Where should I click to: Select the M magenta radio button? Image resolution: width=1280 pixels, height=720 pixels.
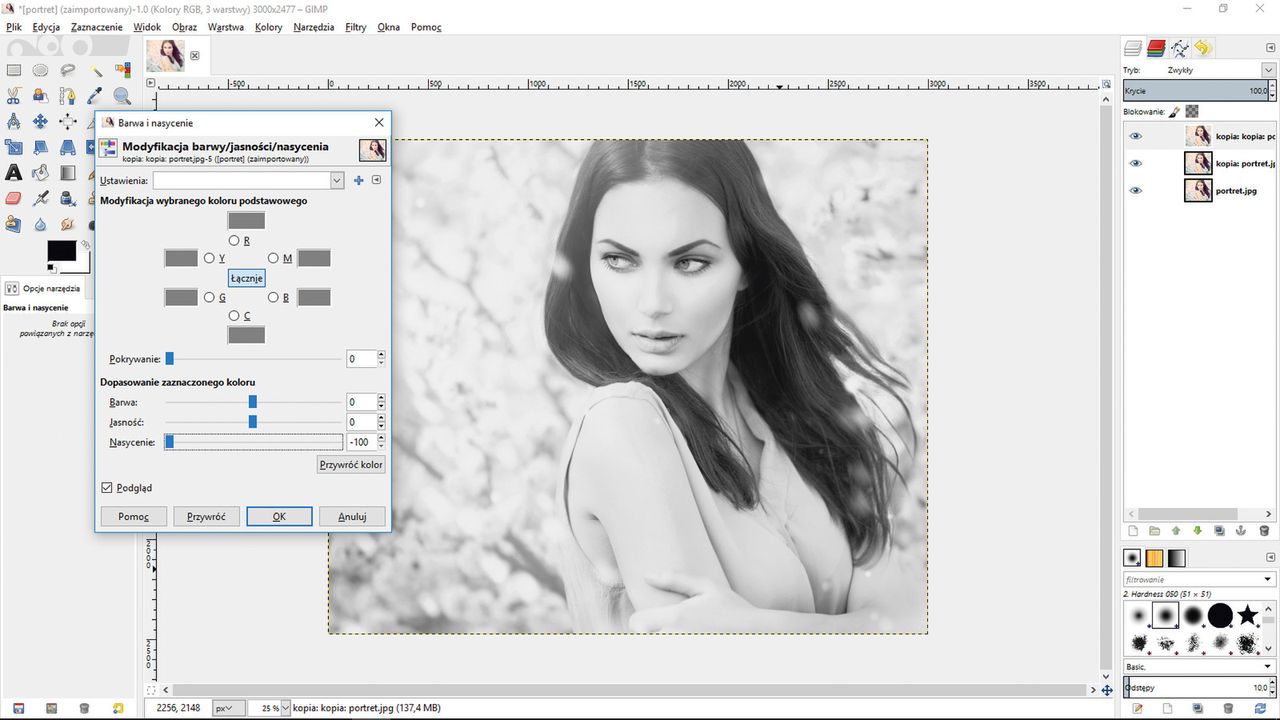pos(273,258)
